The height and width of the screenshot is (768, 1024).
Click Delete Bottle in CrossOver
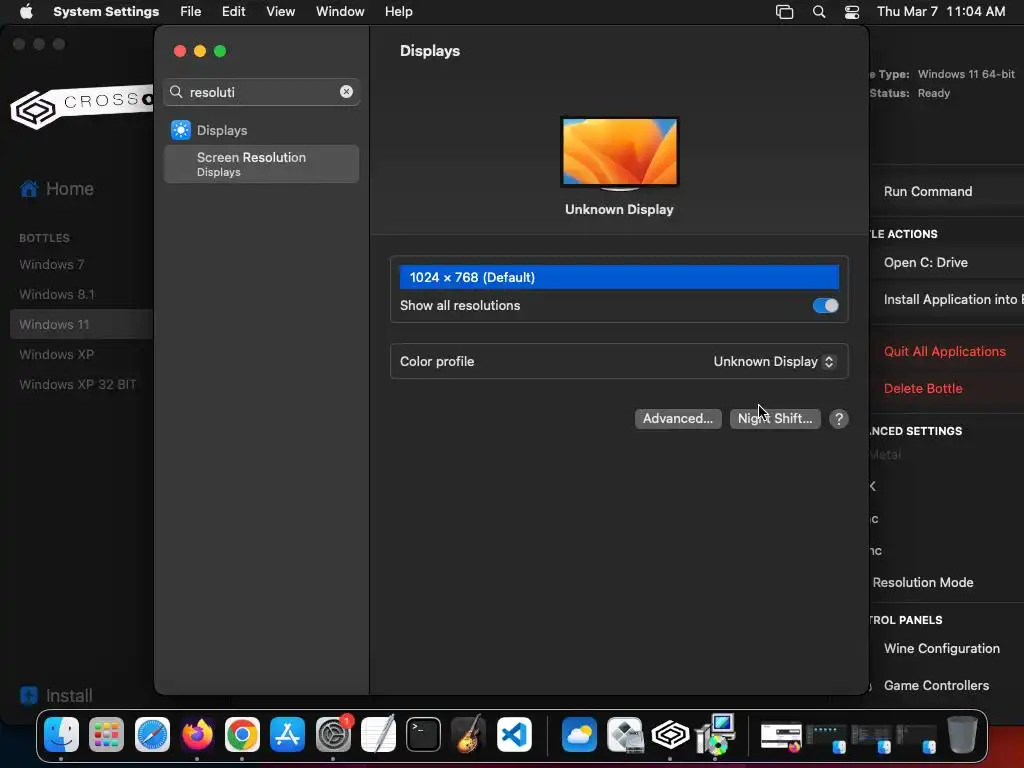(923, 389)
